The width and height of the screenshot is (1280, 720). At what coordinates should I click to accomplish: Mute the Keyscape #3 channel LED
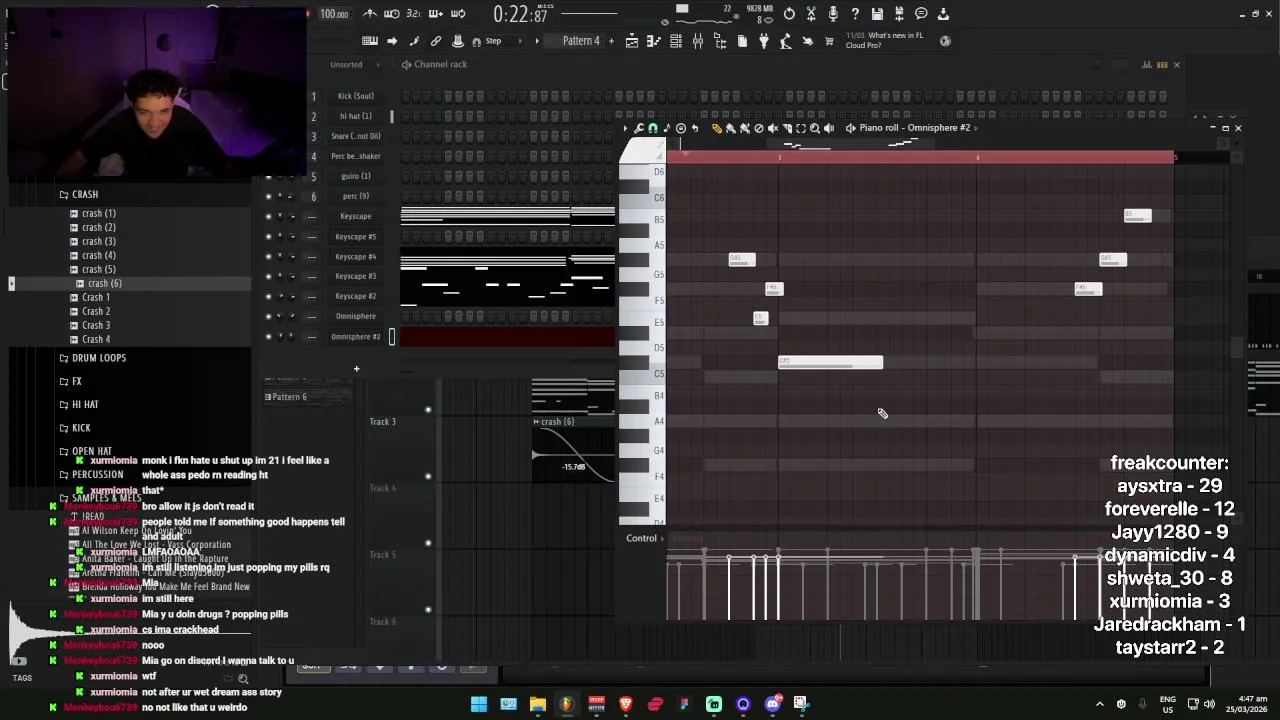click(268, 276)
